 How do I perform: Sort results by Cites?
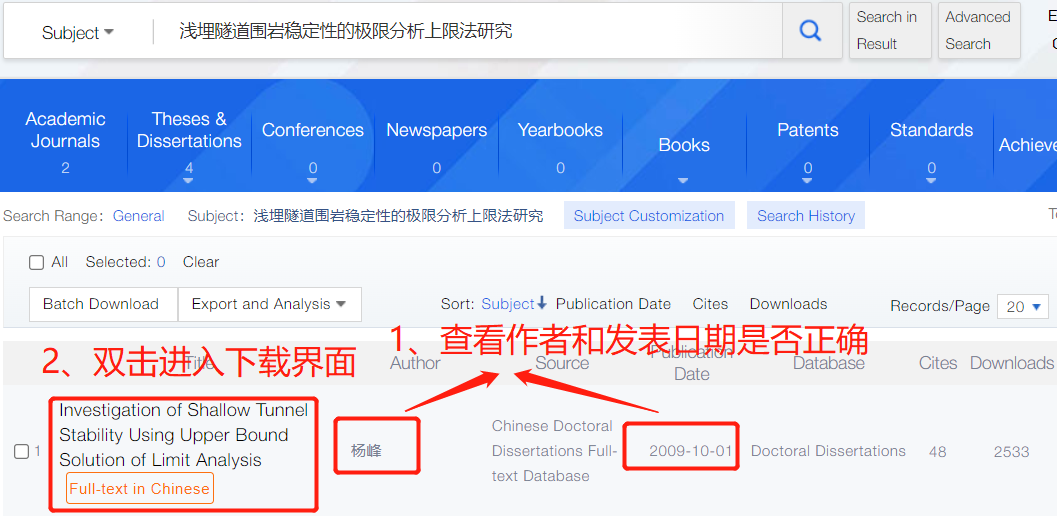[x=711, y=304]
